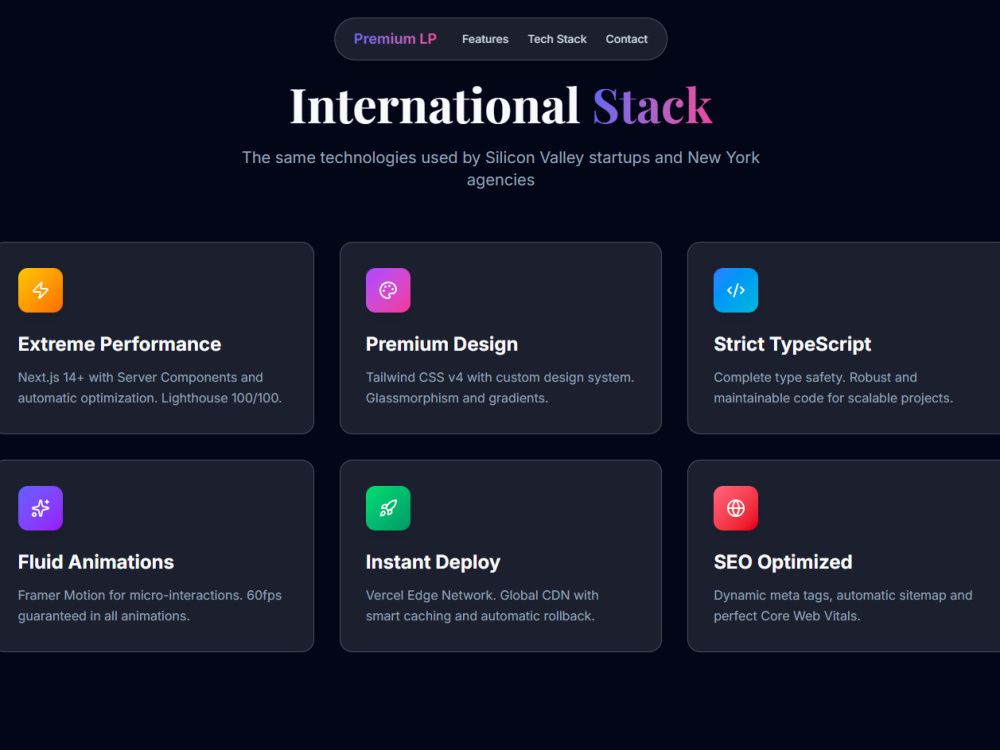This screenshot has height=750, width=1000.
Task: Click the green rocket icon
Action: [x=388, y=508]
